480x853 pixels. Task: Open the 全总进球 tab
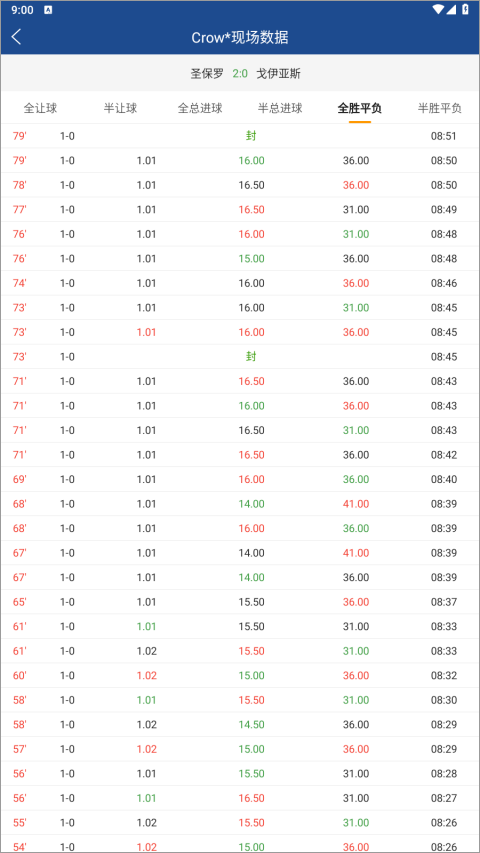(x=200, y=108)
